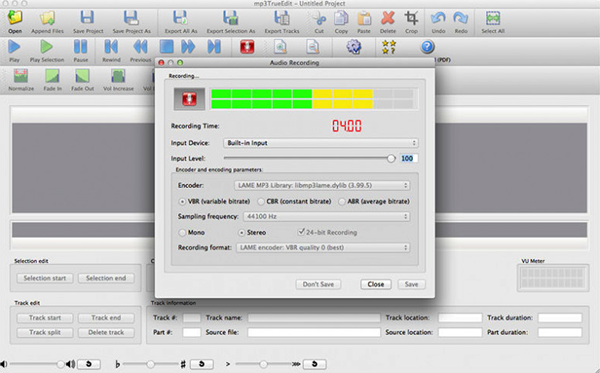Select CBR (constant bitrate) radio button
This screenshot has width=600, height=373.
tap(261, 202)
